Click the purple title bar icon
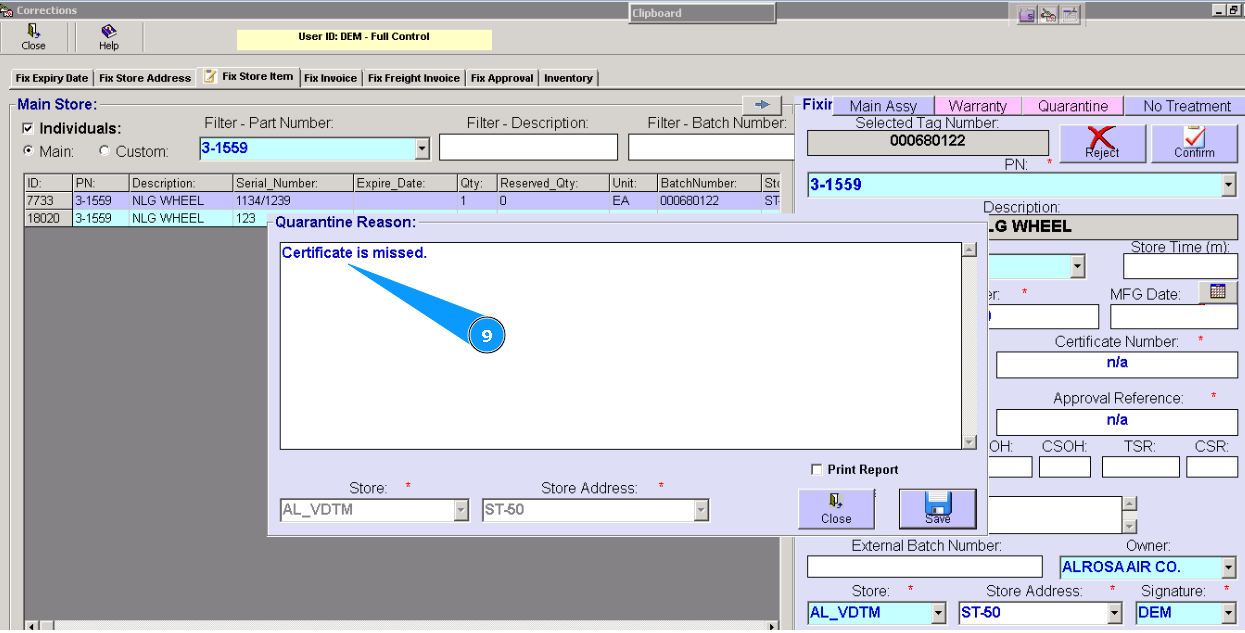 click(1026, 14)
